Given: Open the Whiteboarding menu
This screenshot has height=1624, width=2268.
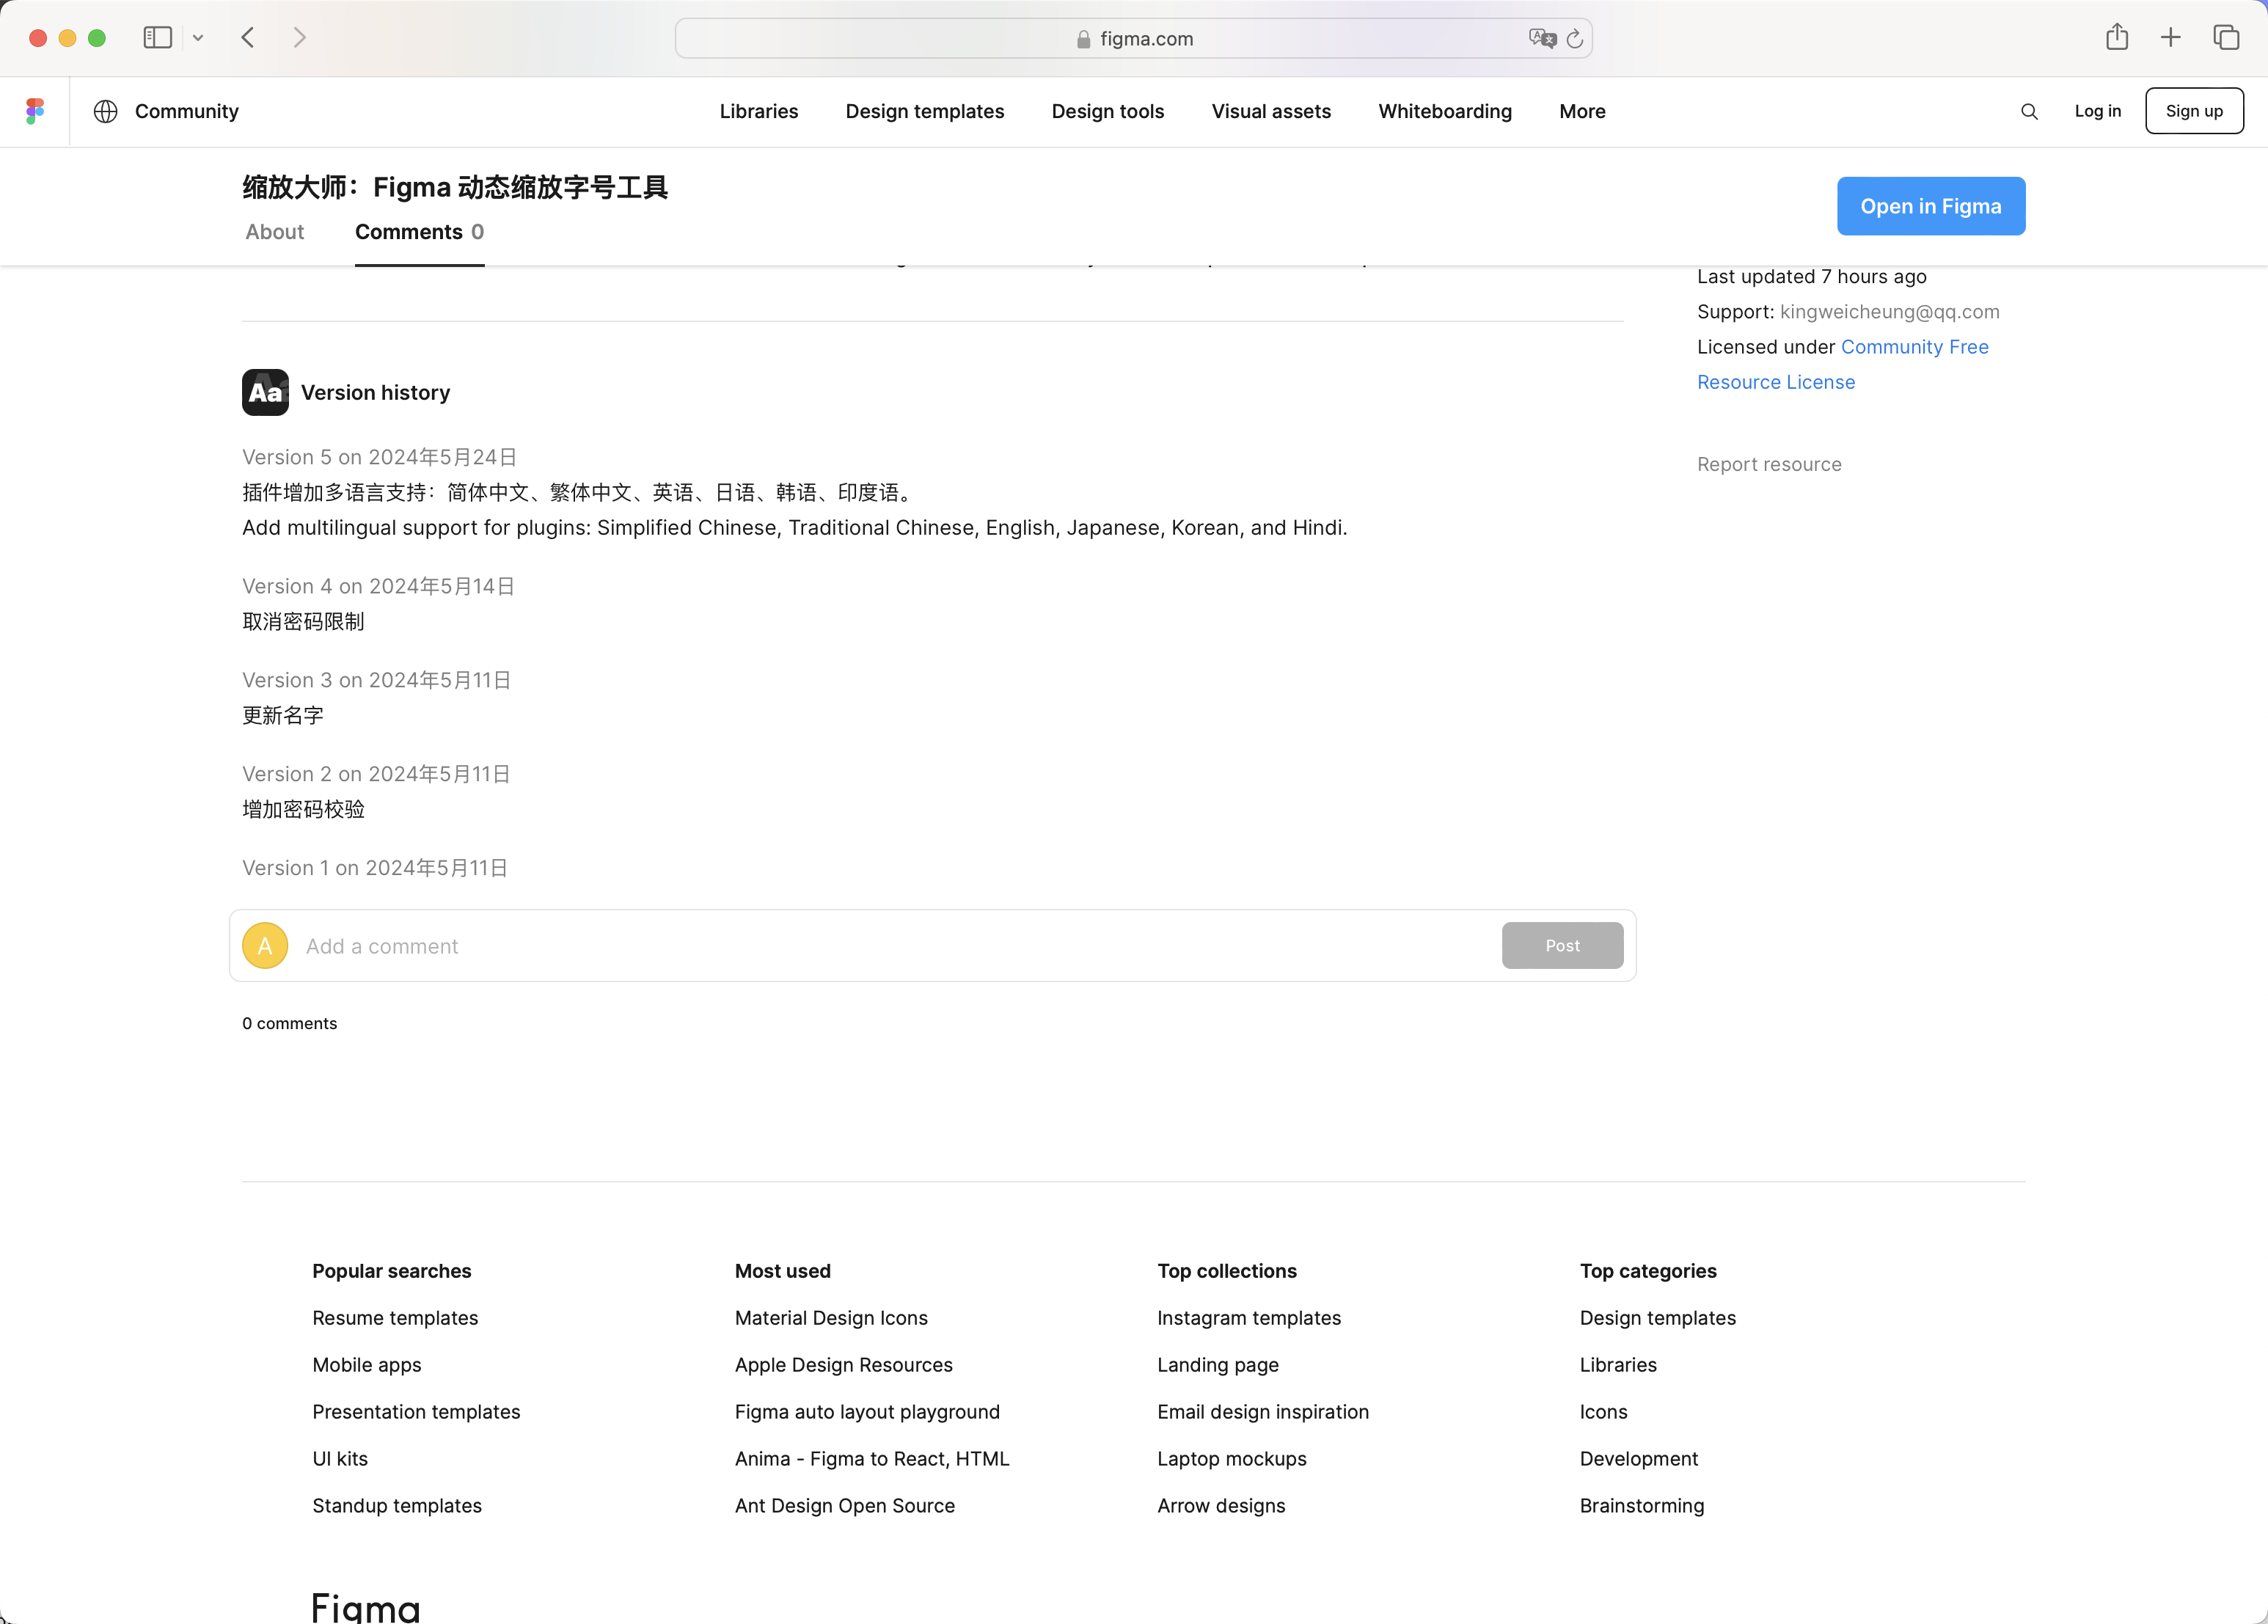Looking at the screenshot, I should coord(1445,111).
